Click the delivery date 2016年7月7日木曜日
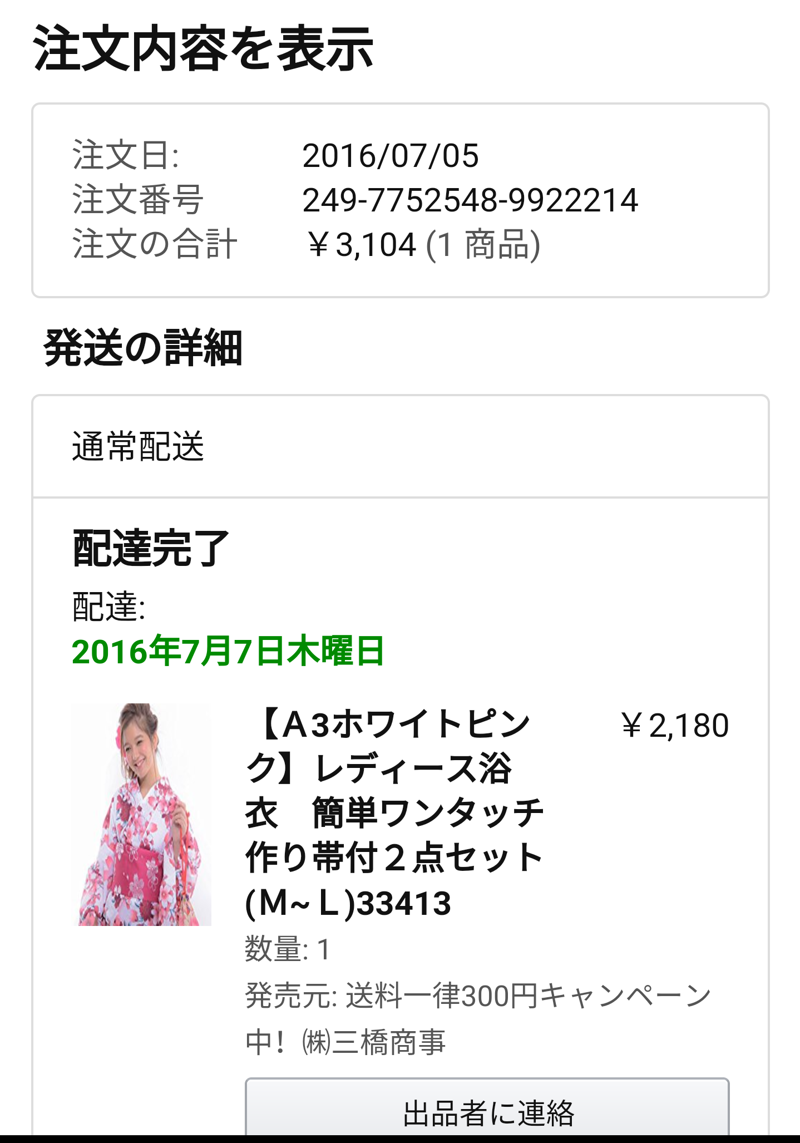Image resolution: width=800 pixels, height=1143 pixels. (x=228, y=651)
